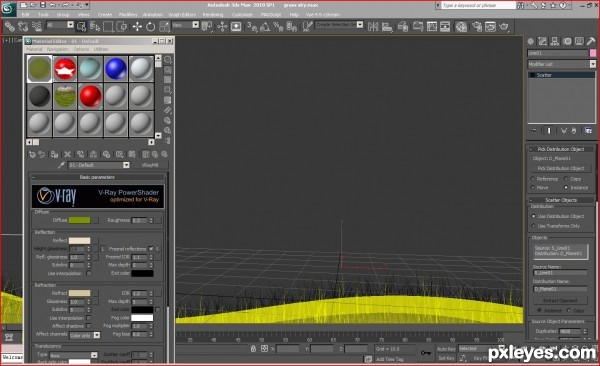Click the keyword search field
This screenshot has height=366, width=600.
point(478,5)
